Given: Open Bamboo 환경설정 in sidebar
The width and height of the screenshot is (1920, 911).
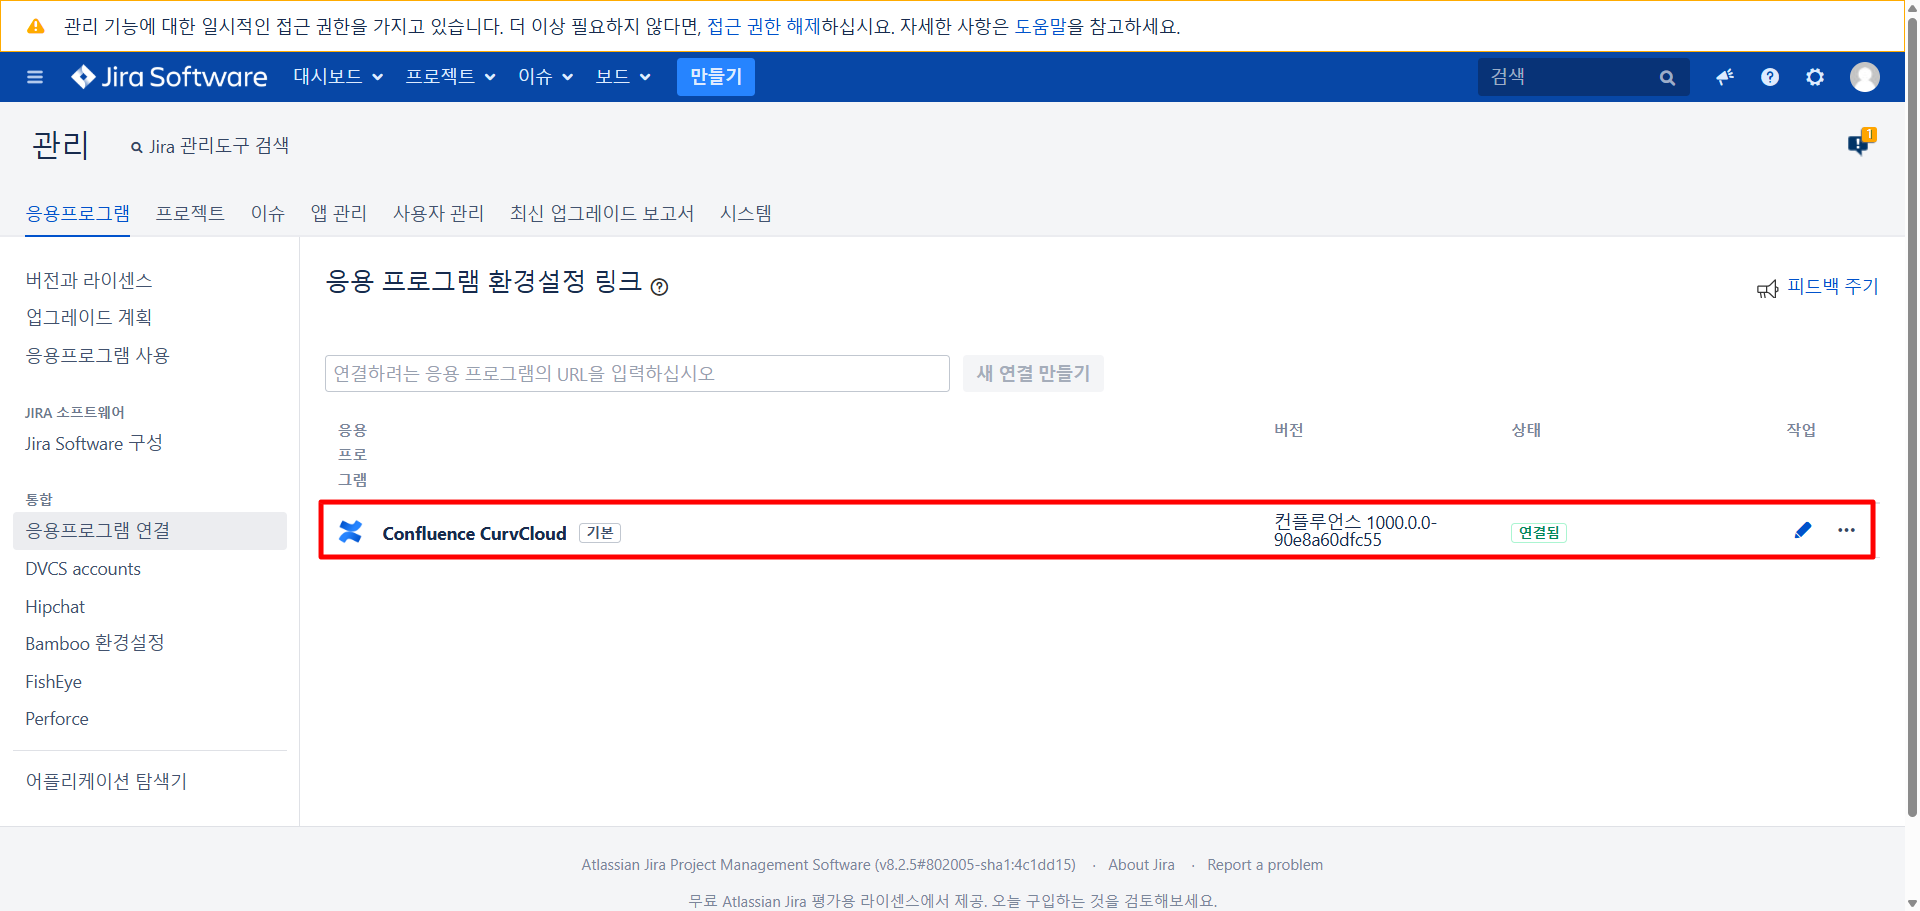Looking at the screenshot, I should [95, 643].
